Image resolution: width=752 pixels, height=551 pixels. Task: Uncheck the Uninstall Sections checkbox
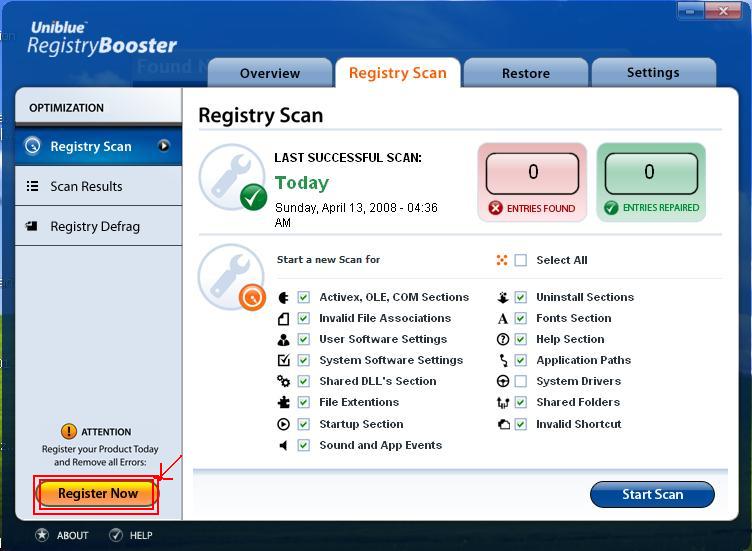[520, 297]
